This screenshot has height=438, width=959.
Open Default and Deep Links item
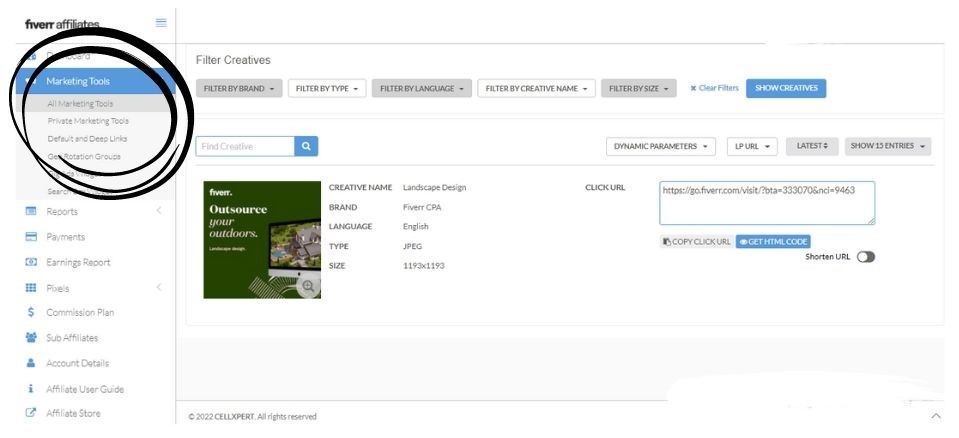pyautogui.click(x=87, y=138)
